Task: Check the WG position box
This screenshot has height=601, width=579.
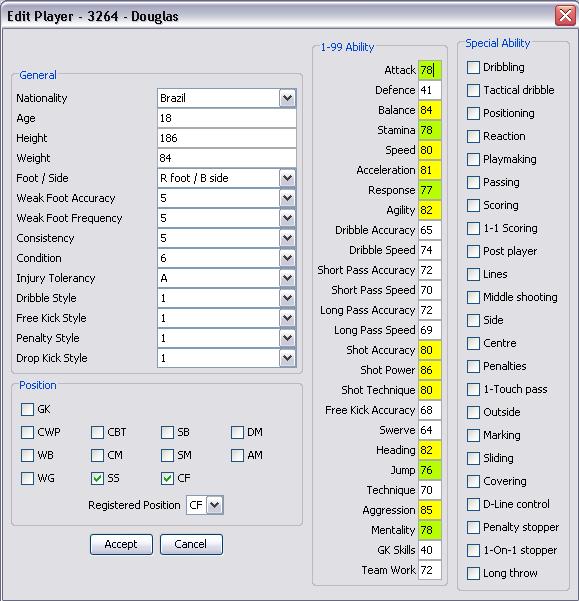Action: point(27,478)
